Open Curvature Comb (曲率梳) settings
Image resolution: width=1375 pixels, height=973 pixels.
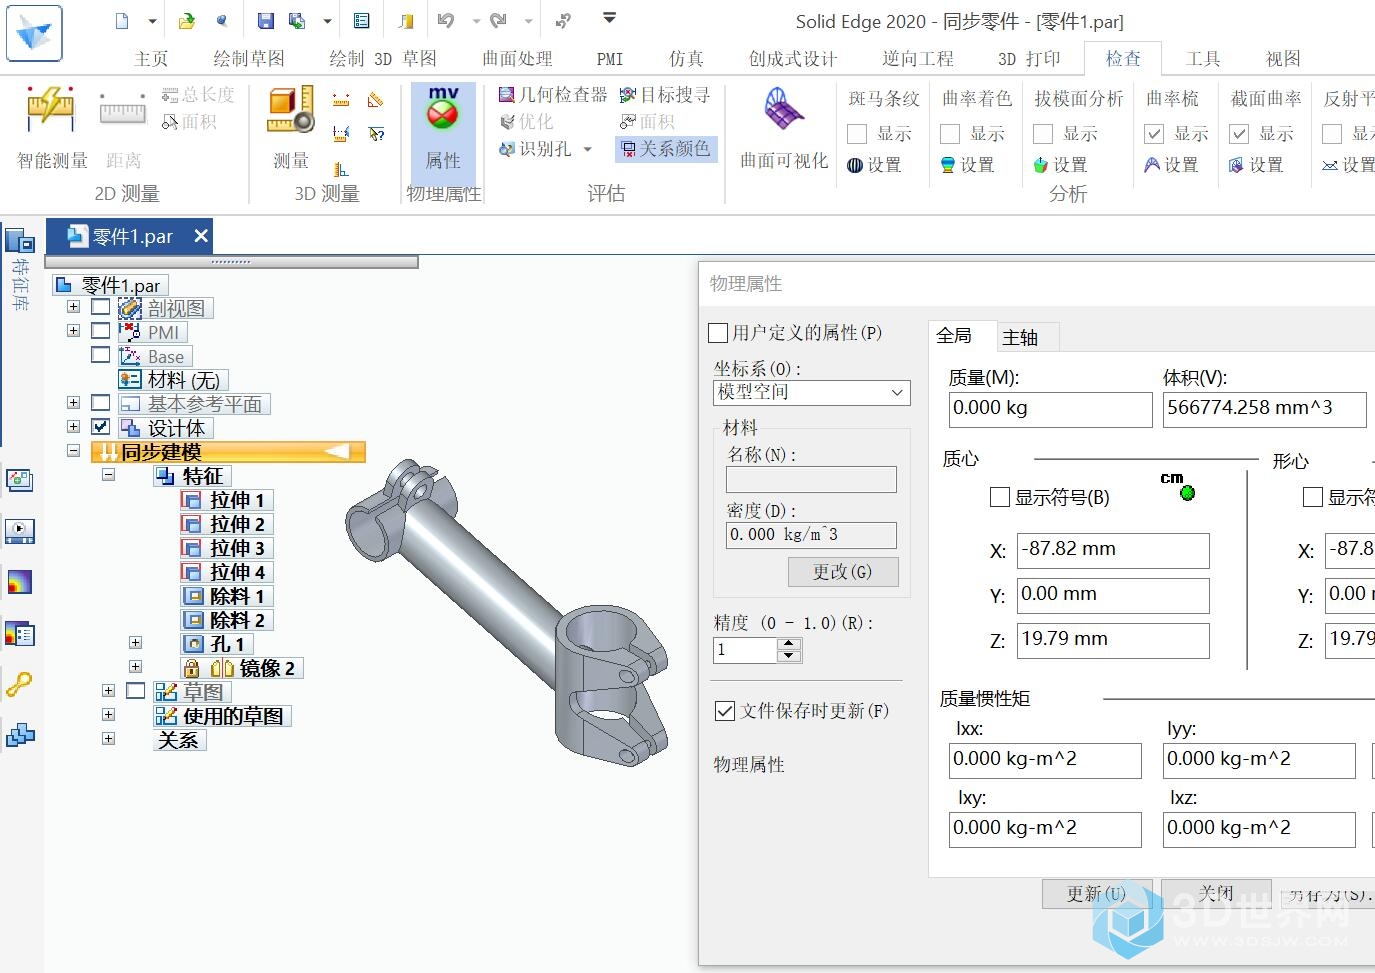1171,165
